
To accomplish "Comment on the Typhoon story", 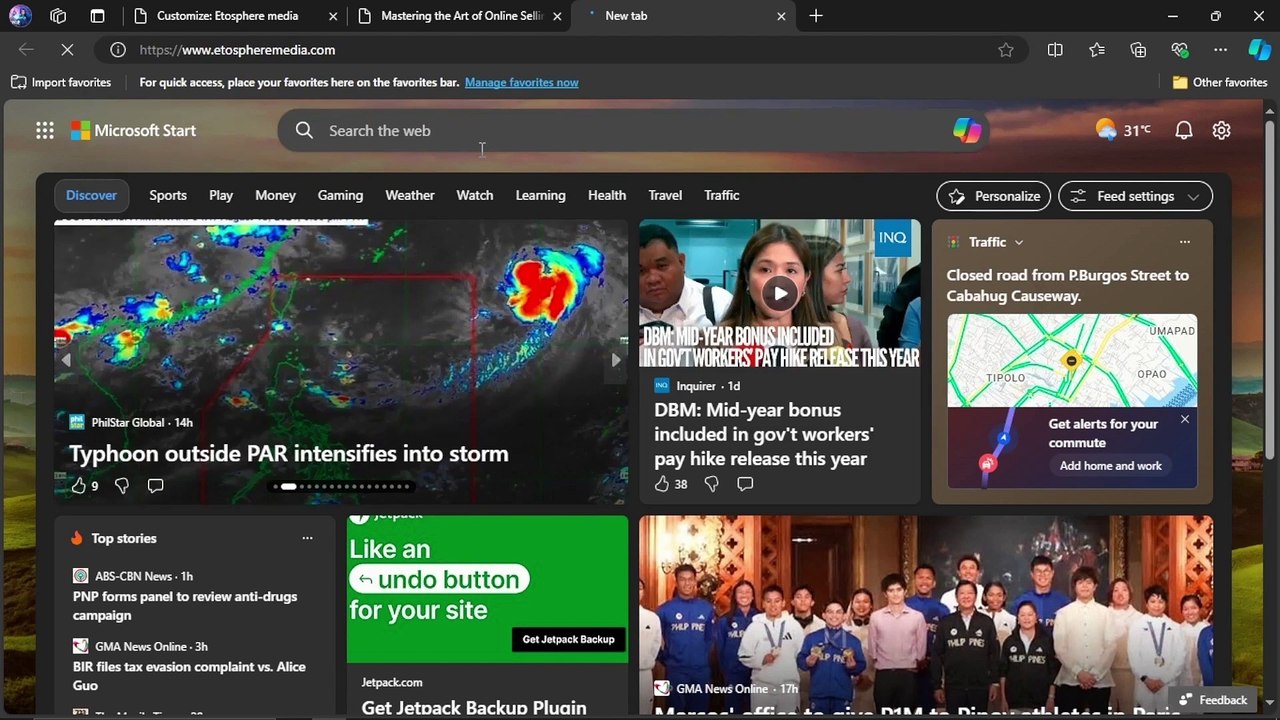I will click(155, 485).
